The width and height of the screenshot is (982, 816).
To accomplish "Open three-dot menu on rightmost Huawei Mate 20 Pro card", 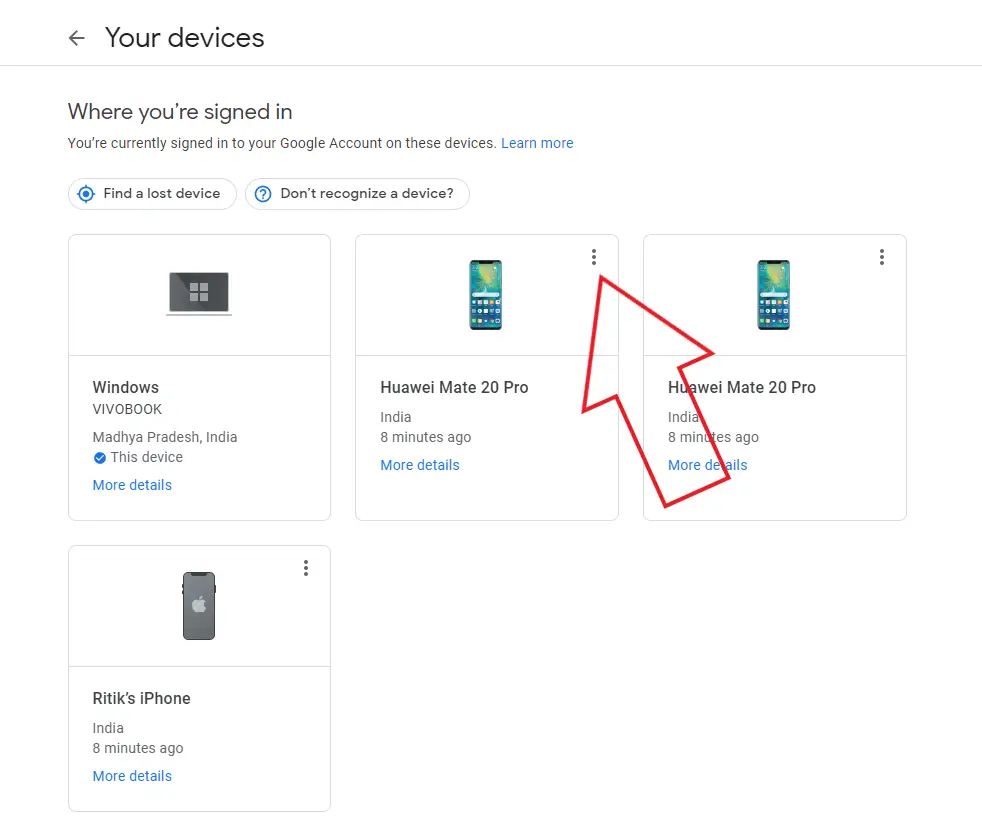I will pos(882,257).
